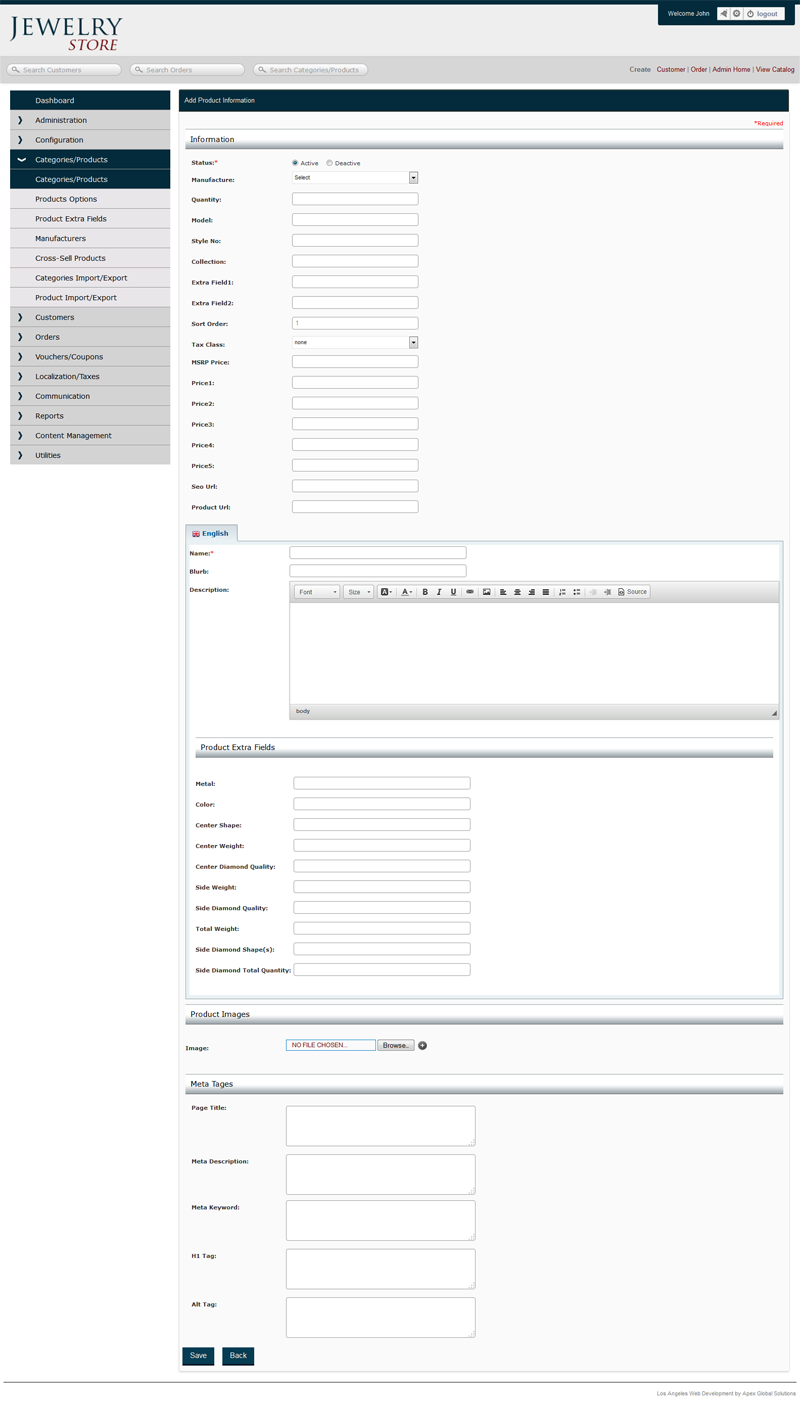Click the product Name input field
The image size is (800, 1405).
[x=378, y=552]
